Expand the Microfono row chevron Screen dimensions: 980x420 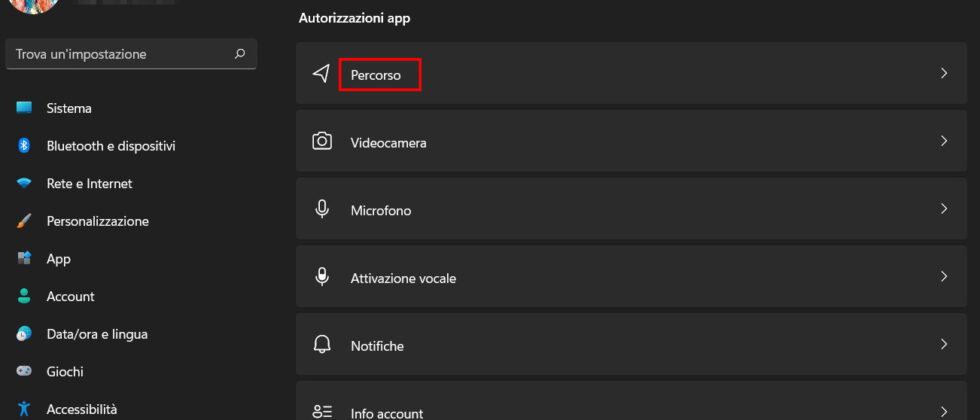tap(943, 210)
